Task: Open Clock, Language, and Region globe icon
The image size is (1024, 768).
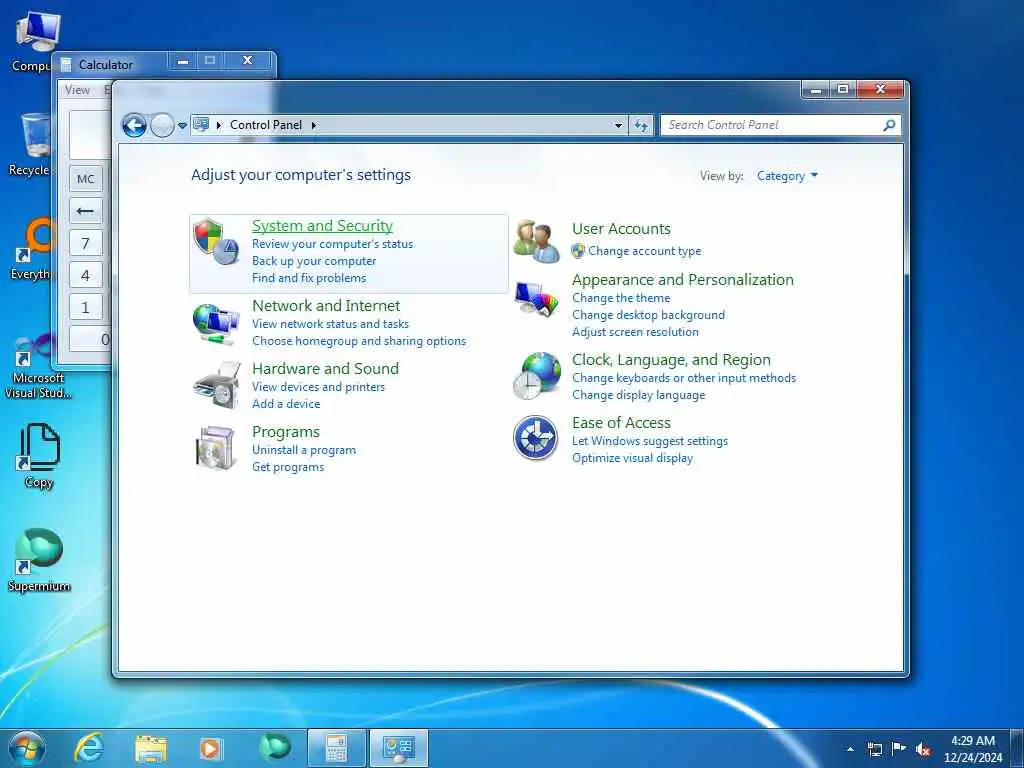Action: point(537,376)
